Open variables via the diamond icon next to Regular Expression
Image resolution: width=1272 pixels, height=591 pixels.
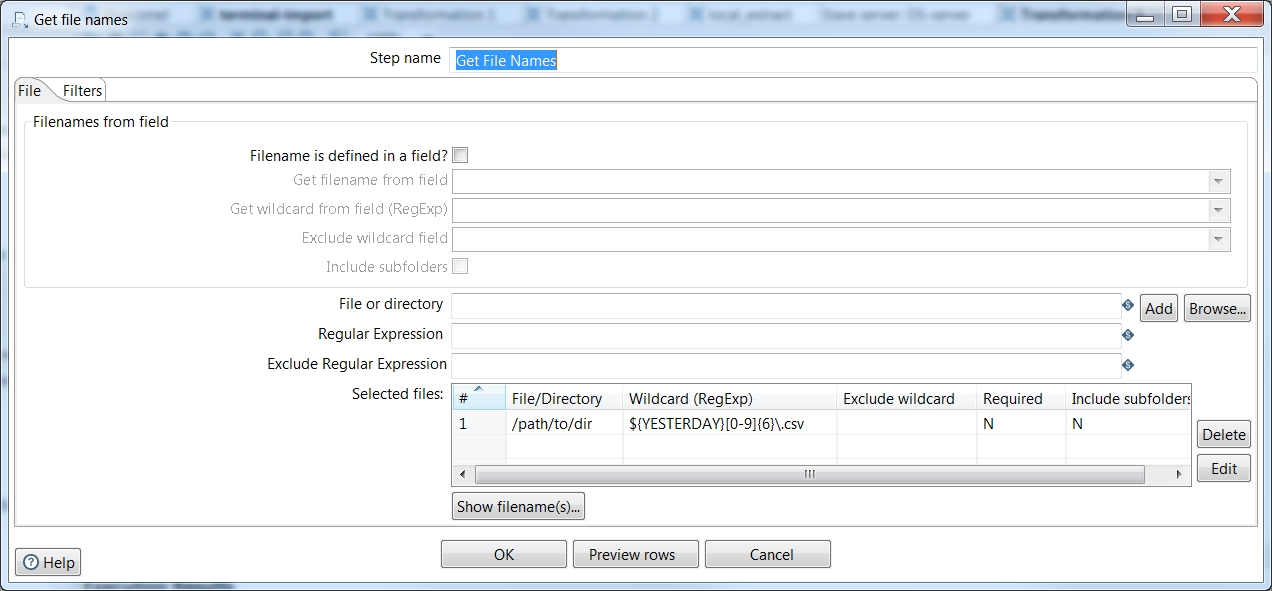1127,335
